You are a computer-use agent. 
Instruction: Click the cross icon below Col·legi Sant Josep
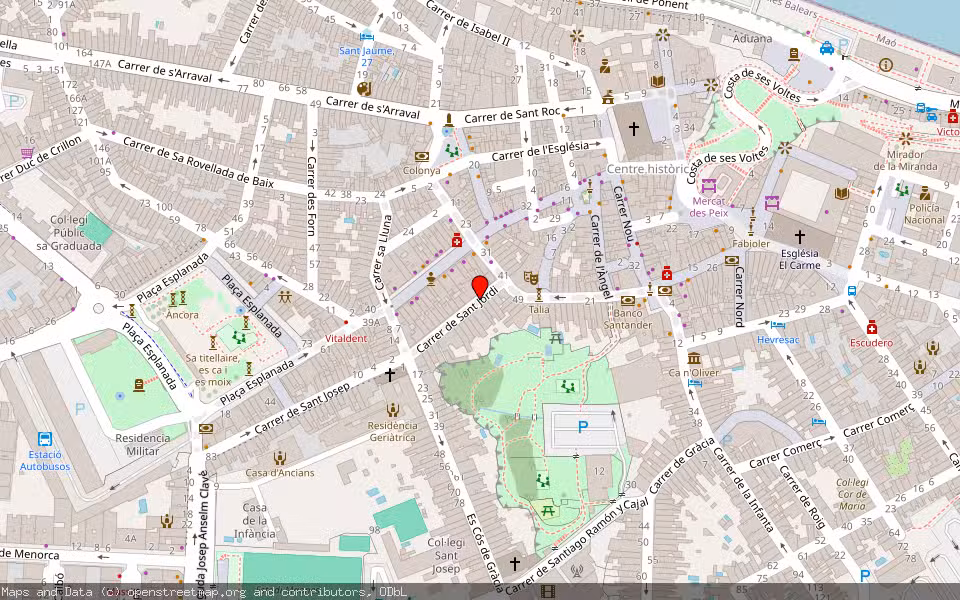(x=515, y=563)
